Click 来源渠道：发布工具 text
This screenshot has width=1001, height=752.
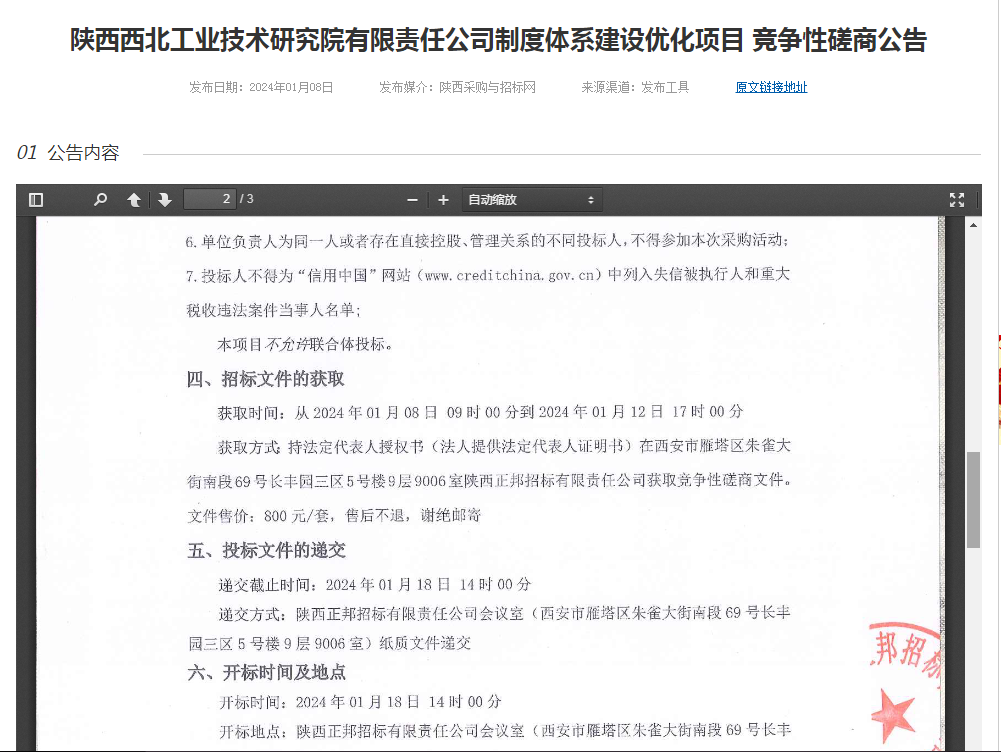(x=635, y=87)
